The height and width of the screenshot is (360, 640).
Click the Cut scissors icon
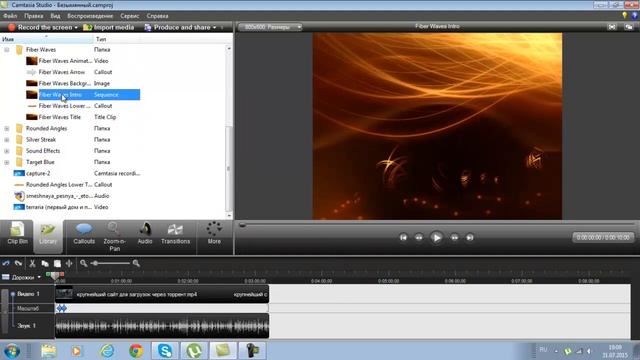(32, 263)
